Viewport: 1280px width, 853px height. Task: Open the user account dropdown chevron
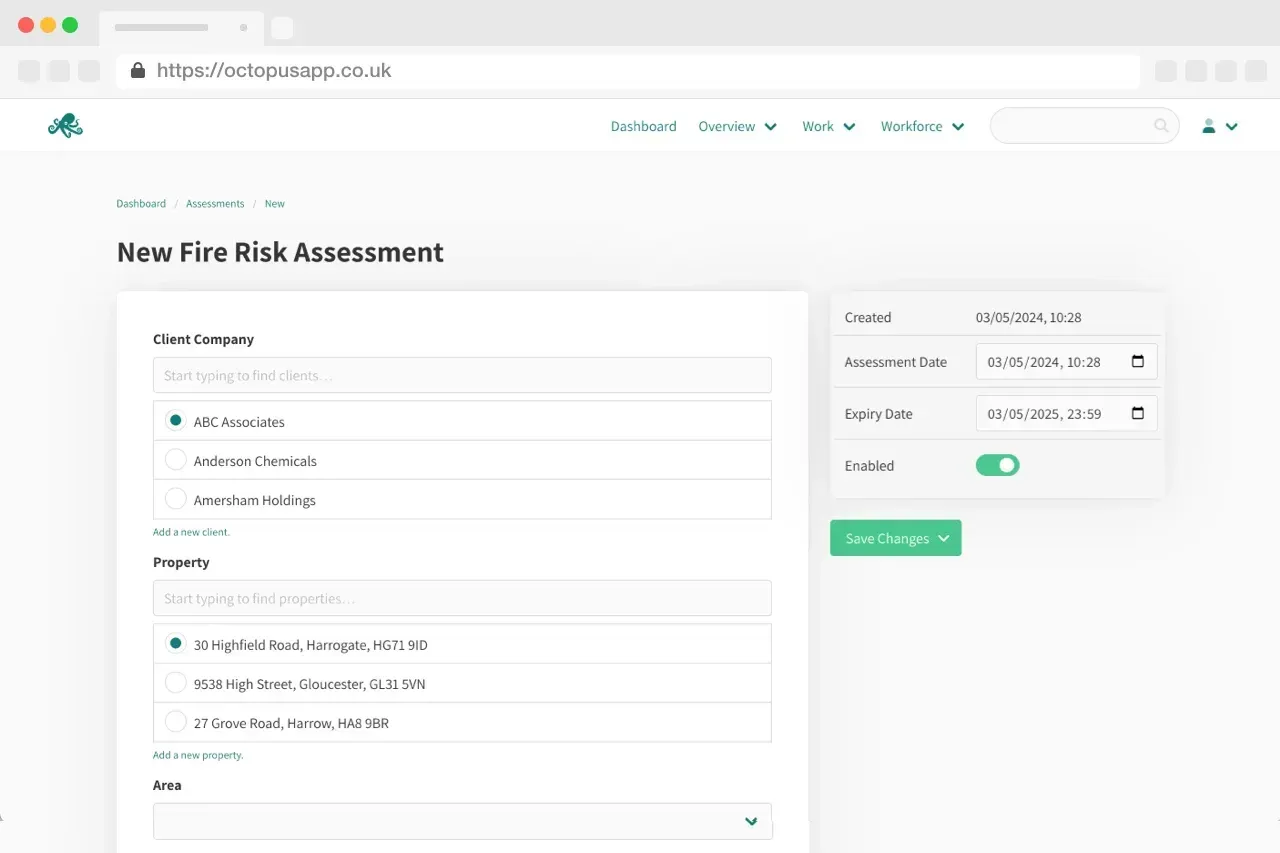click(1232, 126)
